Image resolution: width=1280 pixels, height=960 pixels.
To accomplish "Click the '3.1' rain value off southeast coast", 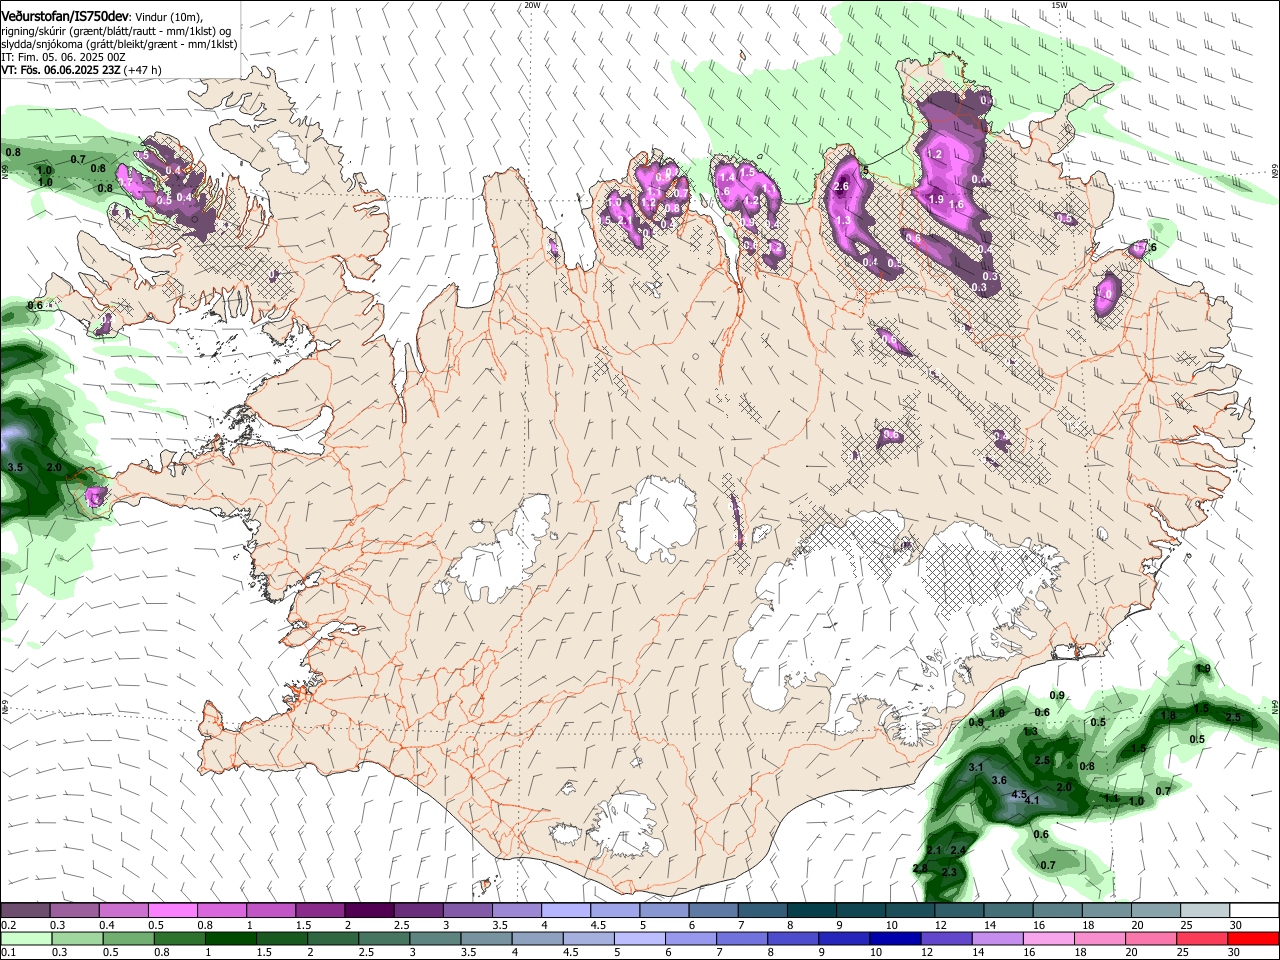I will [977, 767].
